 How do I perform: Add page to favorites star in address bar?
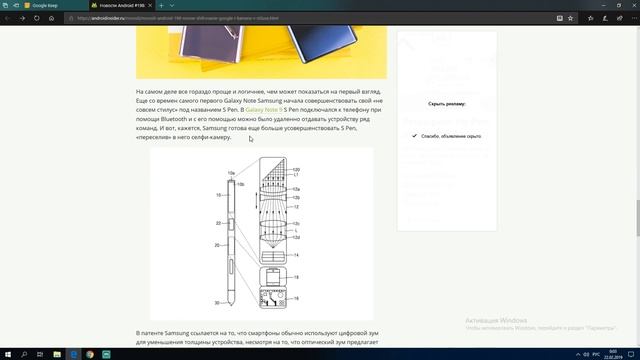[571, 18]
